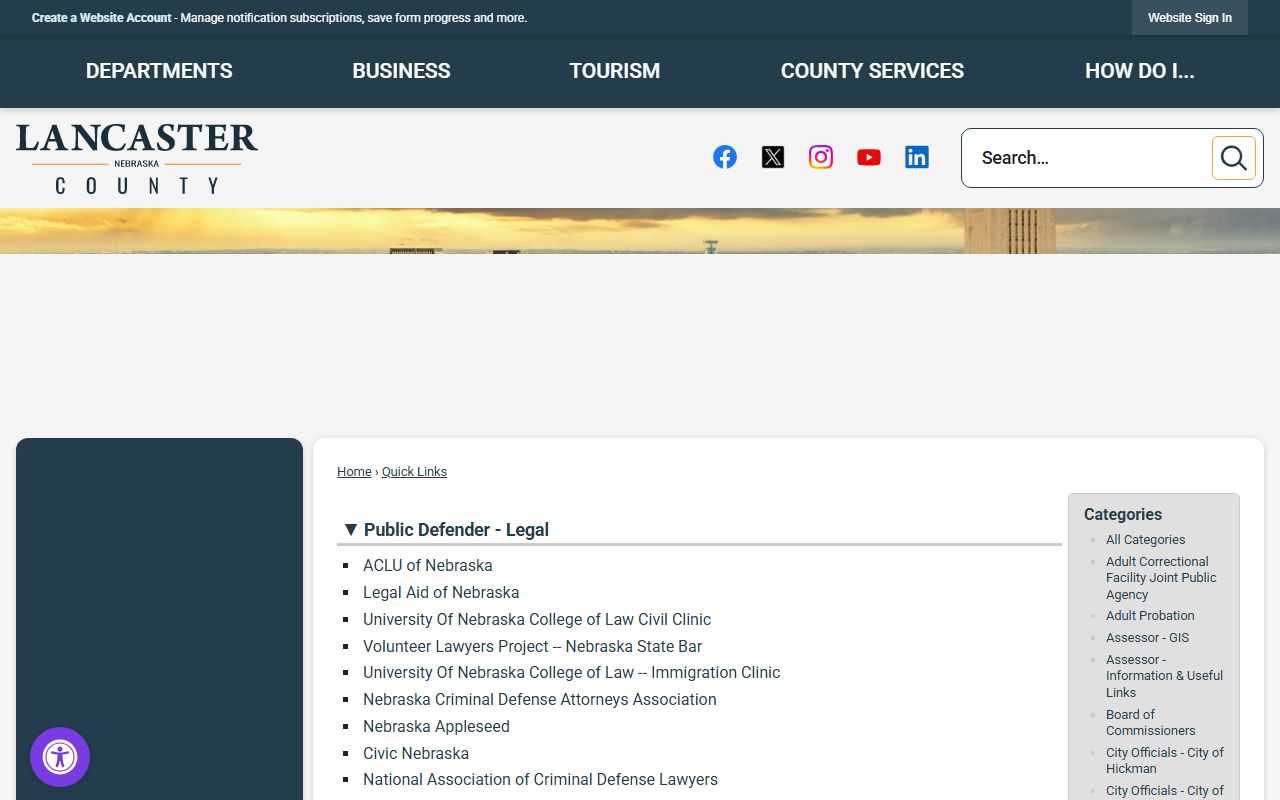This screenshot has height=800, width=1280.
Task: Open the County Services menu
Action: (x=872, y=71)
